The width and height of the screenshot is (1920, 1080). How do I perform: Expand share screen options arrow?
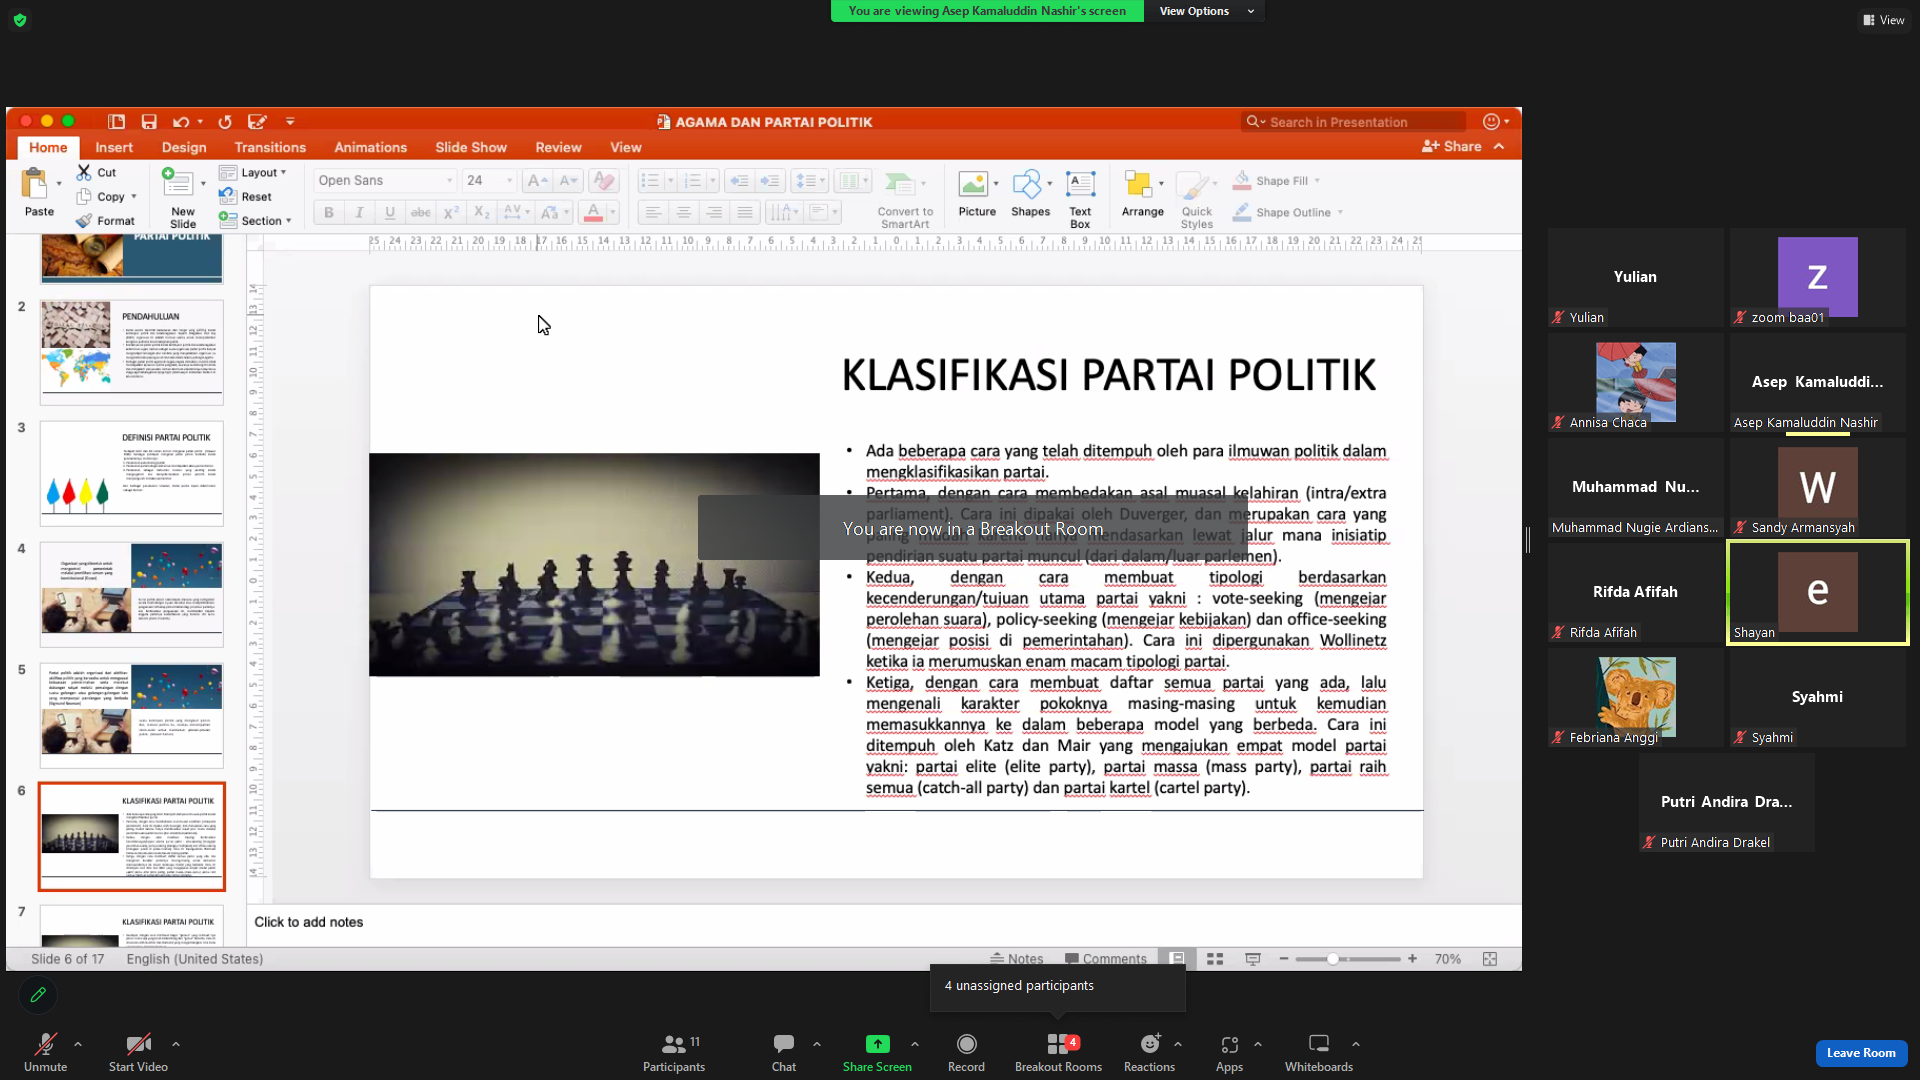tap(915, 1044)
